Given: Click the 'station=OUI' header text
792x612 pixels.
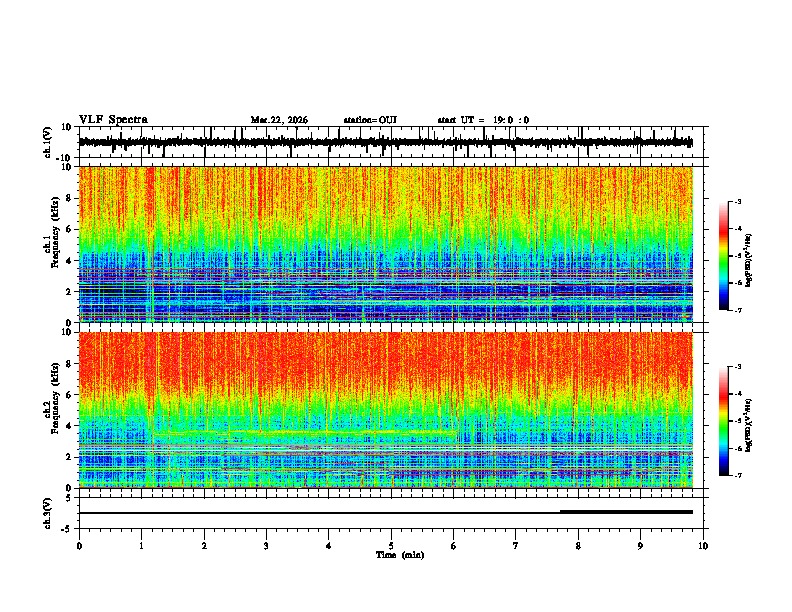Looking at the screenshot, I should tap(370, 120).
